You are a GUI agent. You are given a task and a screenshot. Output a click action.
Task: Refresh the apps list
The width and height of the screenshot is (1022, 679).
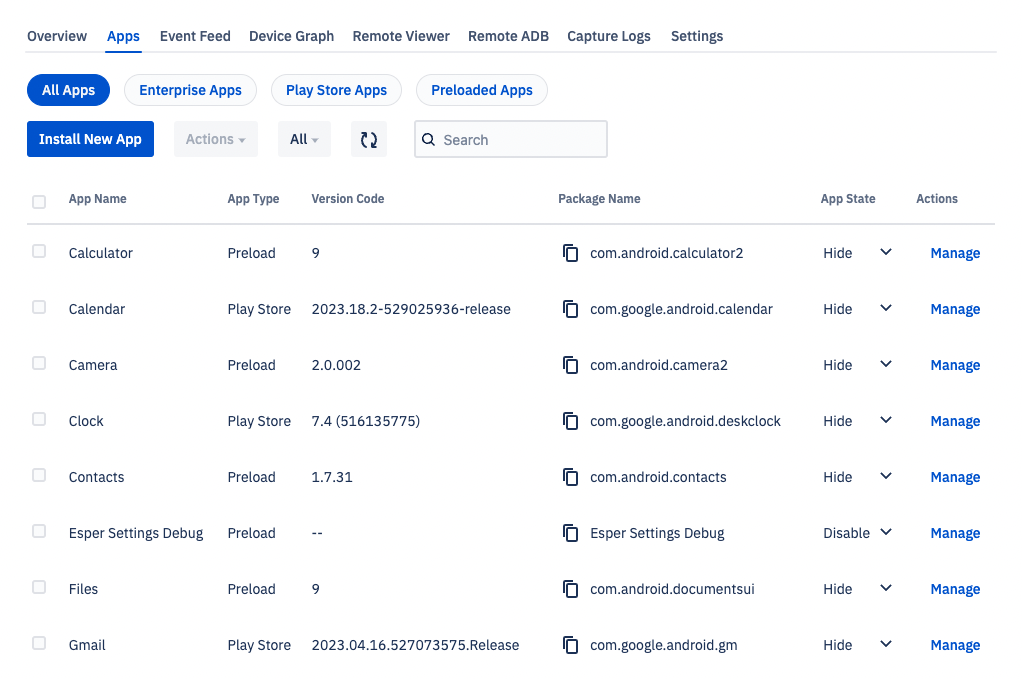pos(368,139)
